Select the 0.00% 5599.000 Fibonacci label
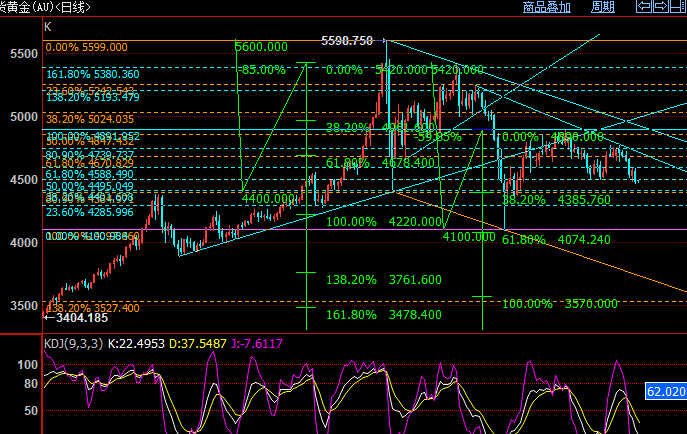 pos(86,47)
